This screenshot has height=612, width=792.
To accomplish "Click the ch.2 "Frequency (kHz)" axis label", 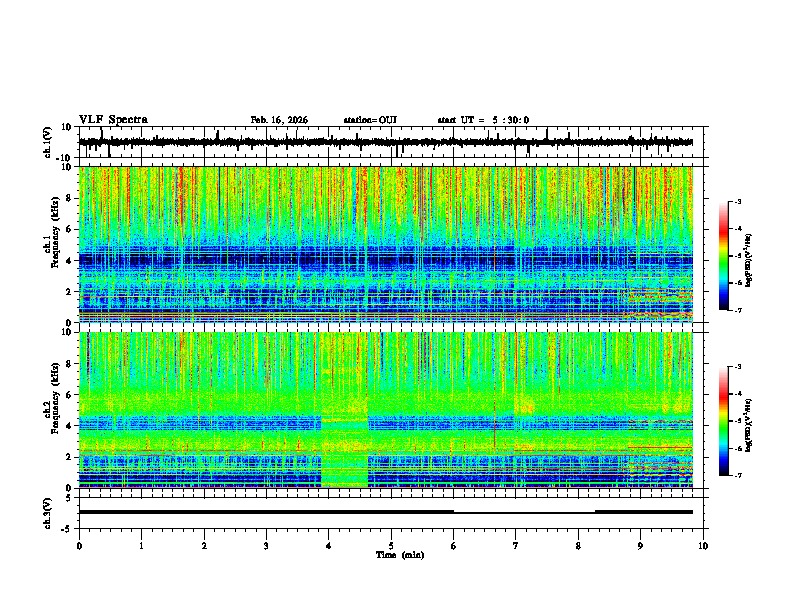I will tap(55, 398).
